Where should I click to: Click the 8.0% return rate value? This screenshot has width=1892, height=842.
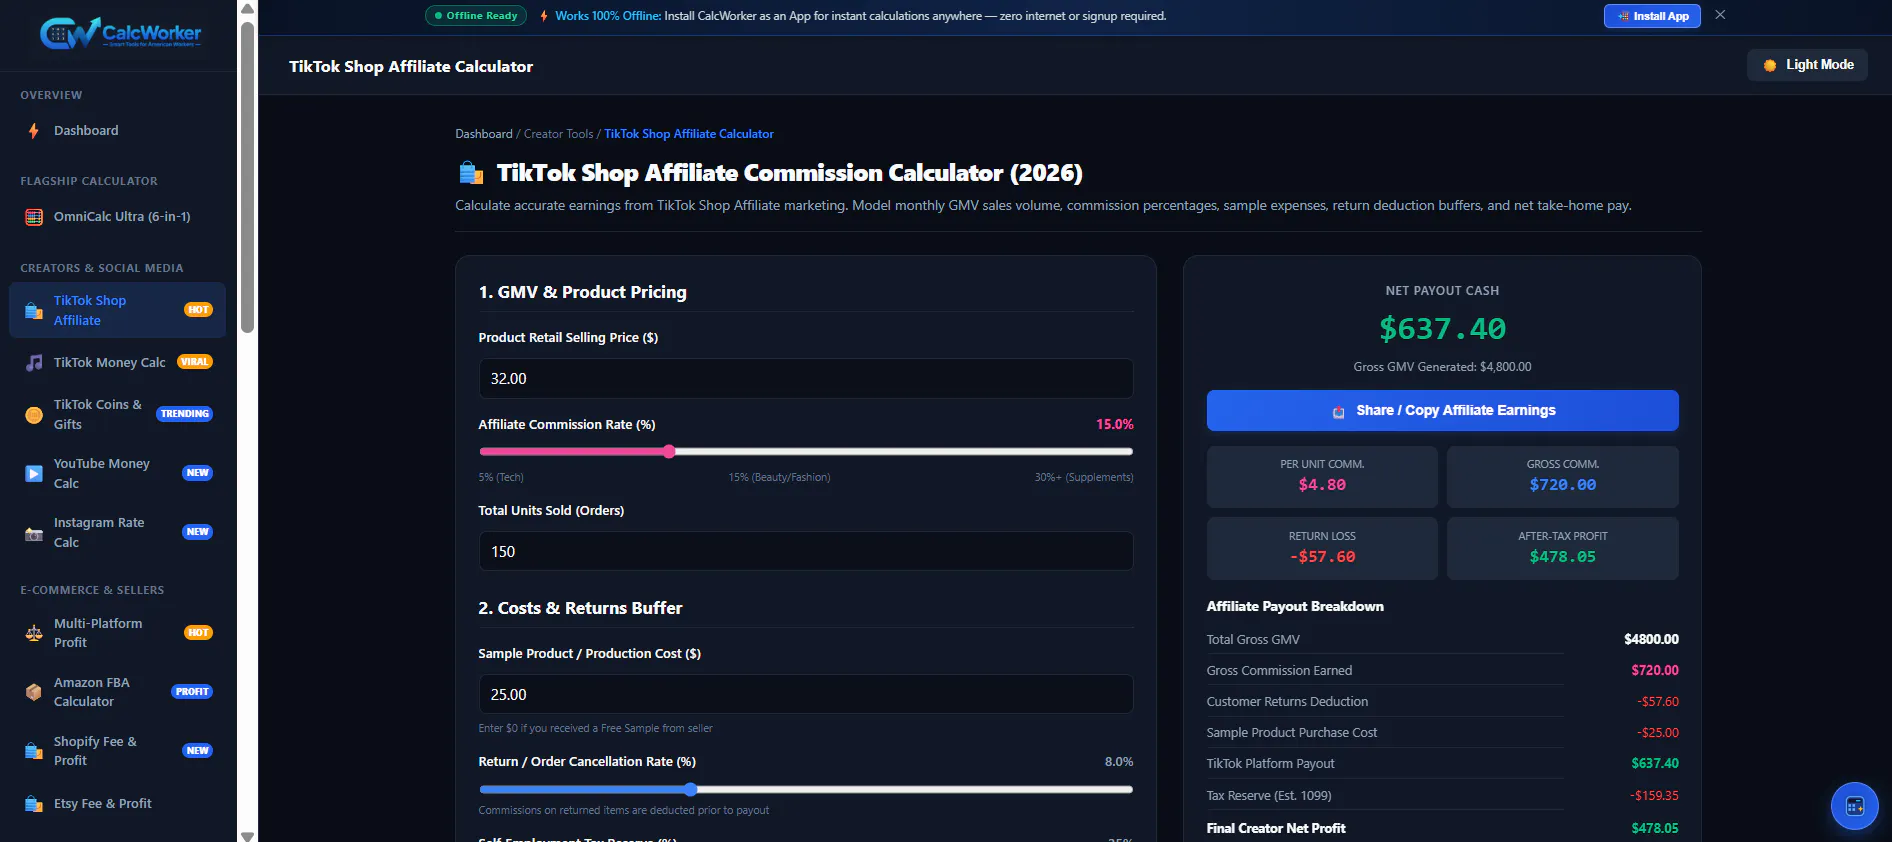click(1119, 762)
